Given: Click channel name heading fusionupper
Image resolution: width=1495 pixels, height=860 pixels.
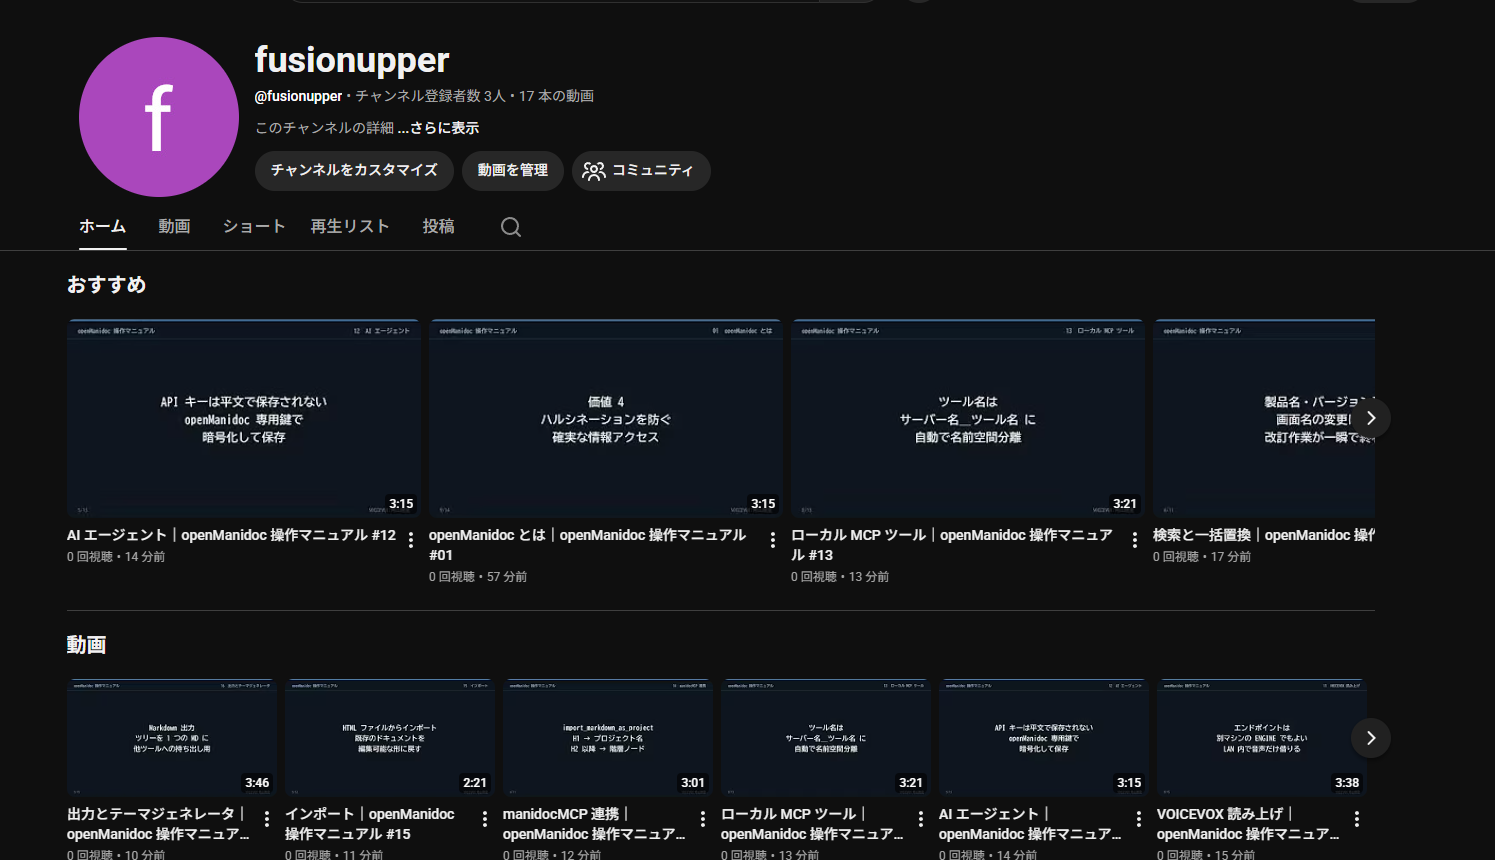Looking at the screenshot, I should pyautogui.click(x=352, y=60).
